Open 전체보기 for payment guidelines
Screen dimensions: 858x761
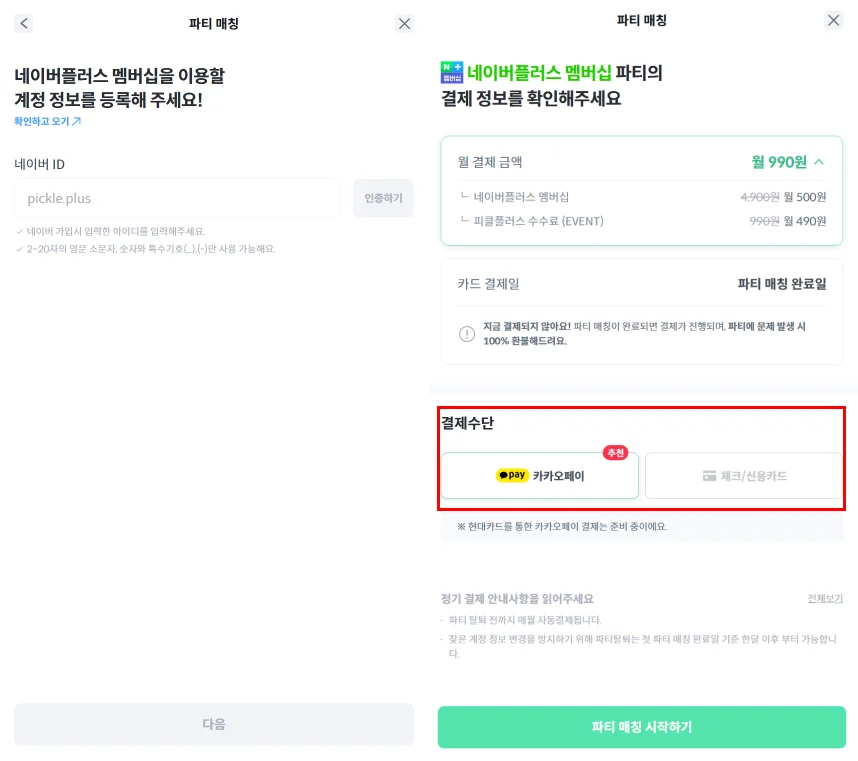[825, 598]
